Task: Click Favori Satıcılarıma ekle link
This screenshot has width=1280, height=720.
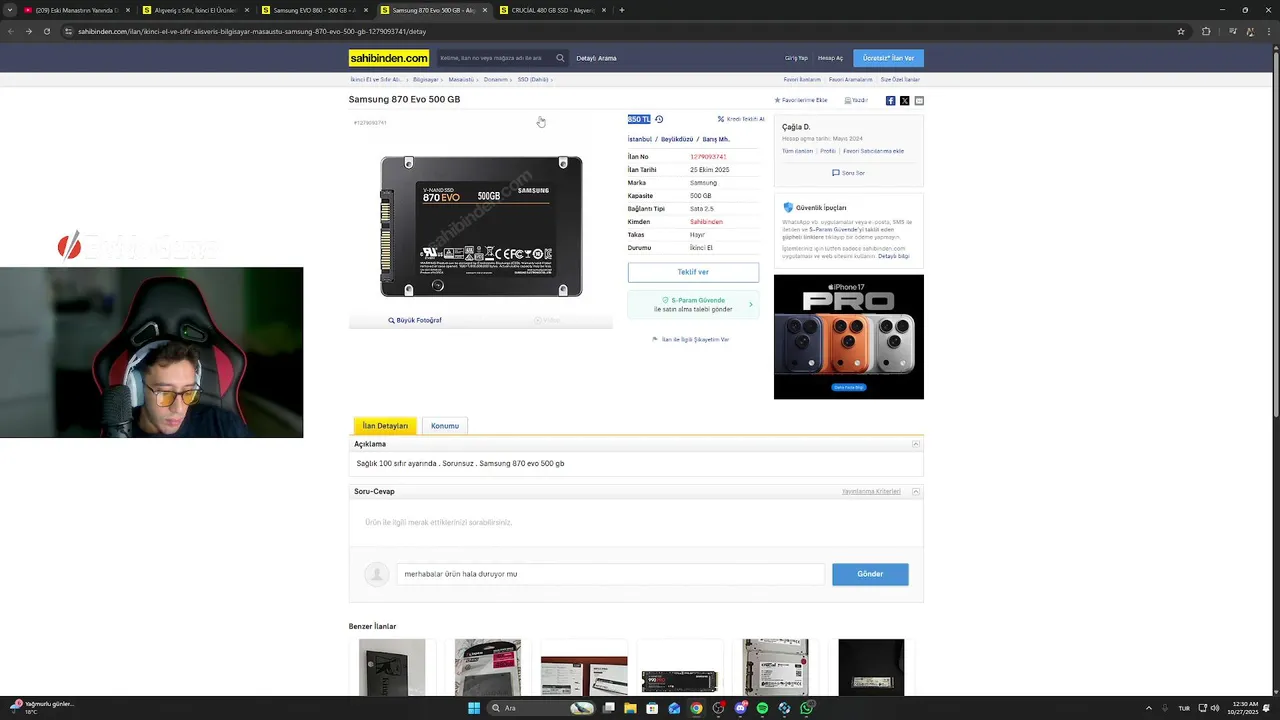Action: point(873,151)
